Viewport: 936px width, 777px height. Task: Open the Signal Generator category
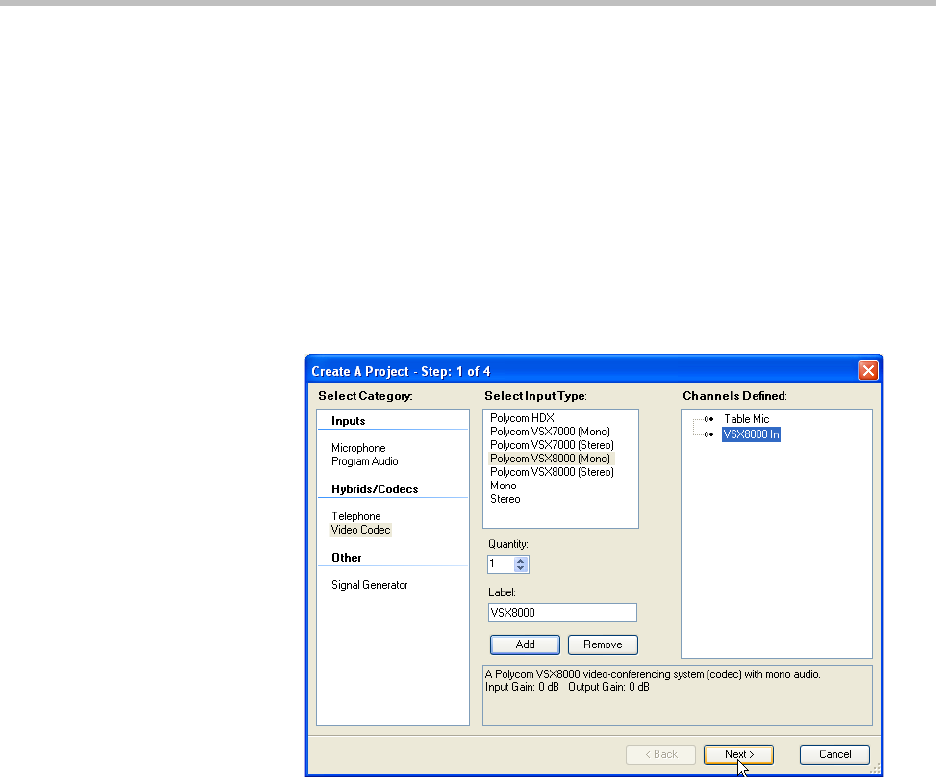[x=369, y=585]
